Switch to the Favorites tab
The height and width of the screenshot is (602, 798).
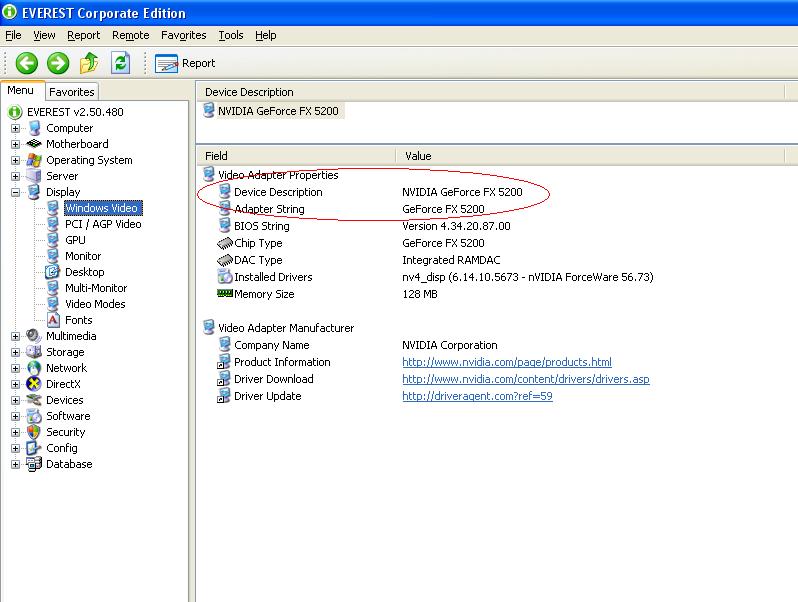click(72, 92)
